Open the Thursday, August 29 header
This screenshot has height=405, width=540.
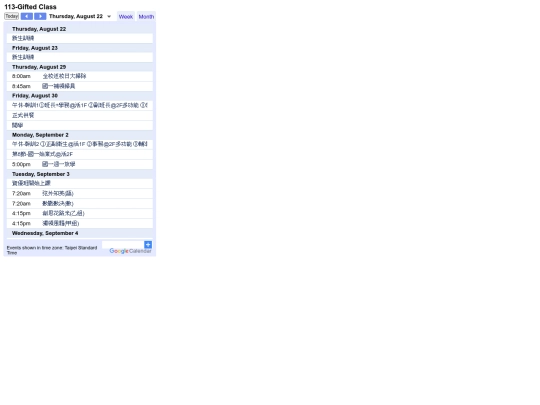[39, 67]
